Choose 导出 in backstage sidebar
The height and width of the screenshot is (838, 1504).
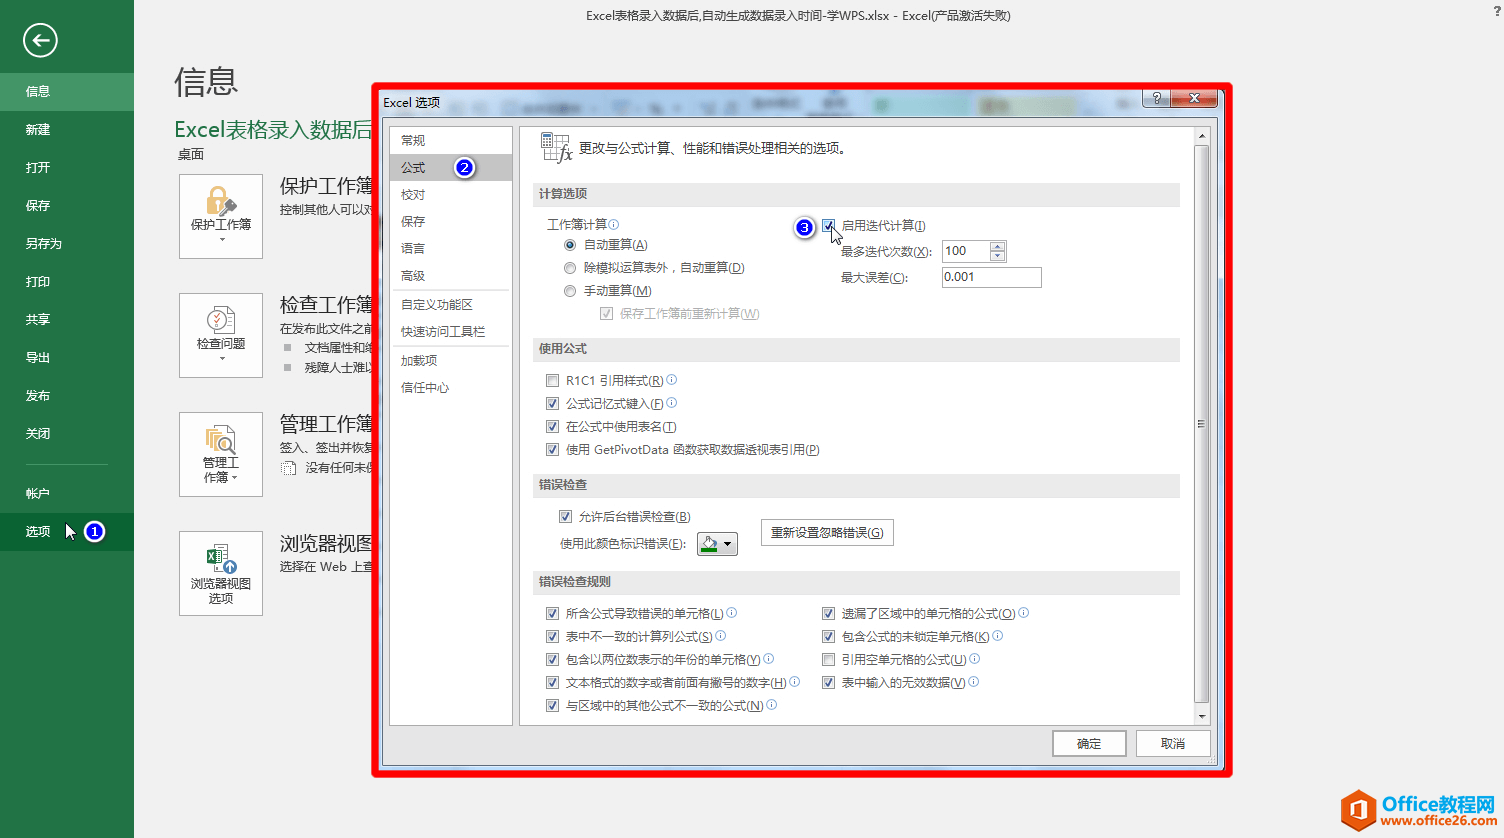point(67,357)
